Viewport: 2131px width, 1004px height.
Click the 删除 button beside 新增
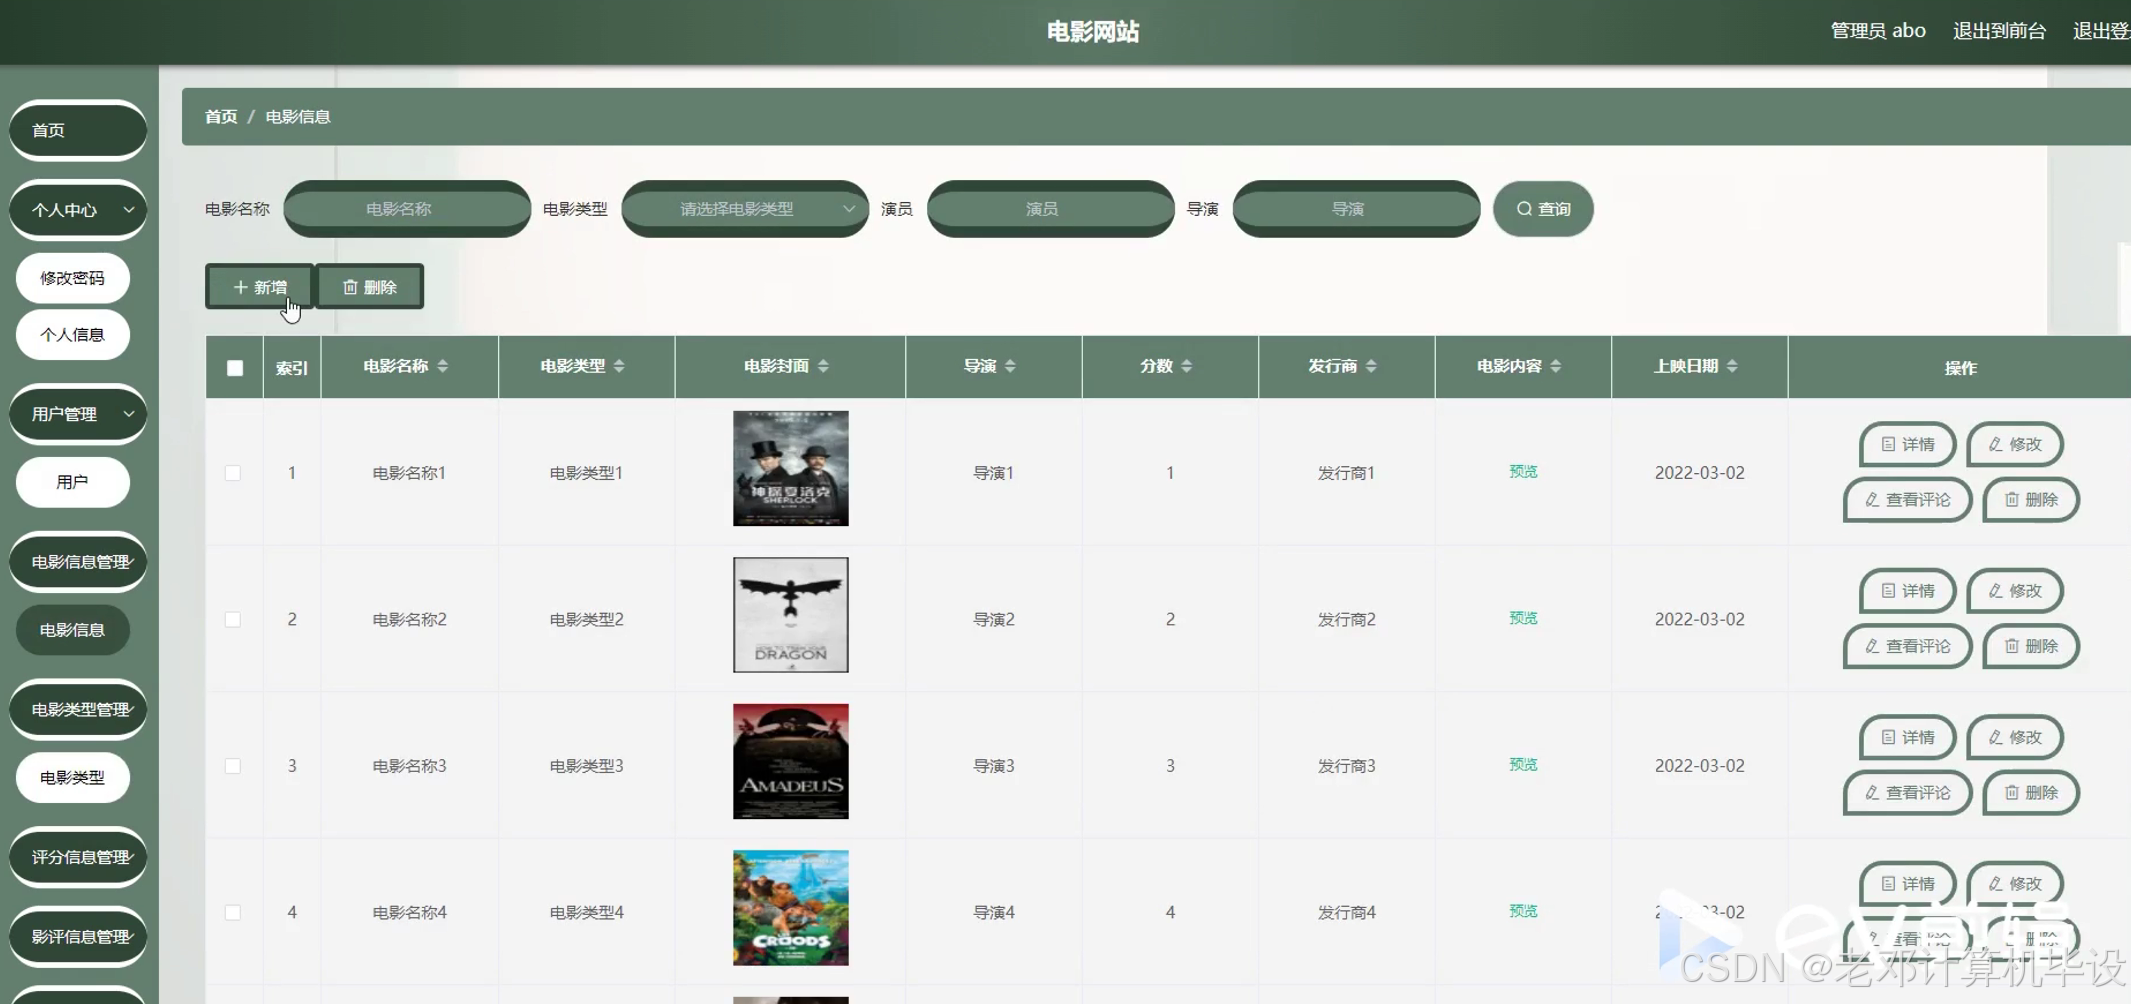click(370, 287)
